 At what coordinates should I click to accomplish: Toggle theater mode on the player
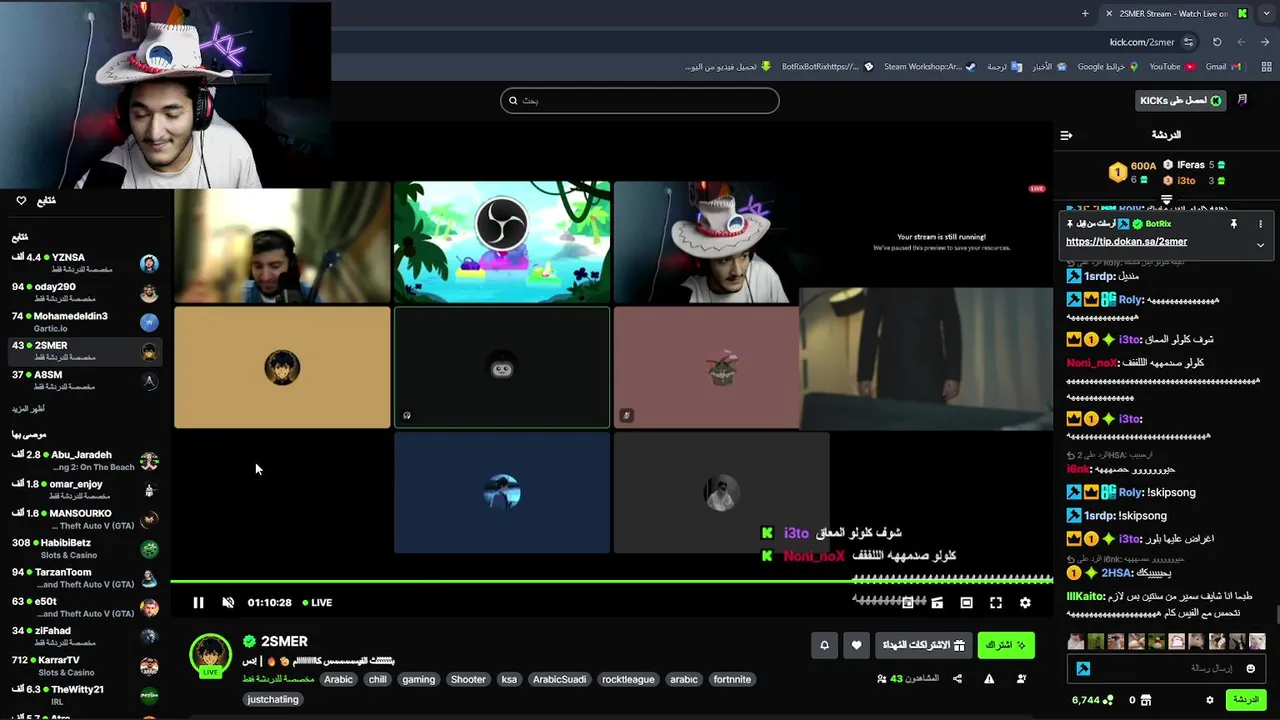966,602
